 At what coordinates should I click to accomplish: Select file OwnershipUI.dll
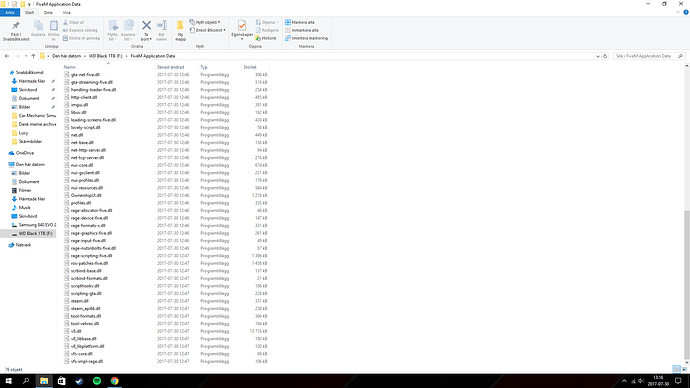coord(86,195)
